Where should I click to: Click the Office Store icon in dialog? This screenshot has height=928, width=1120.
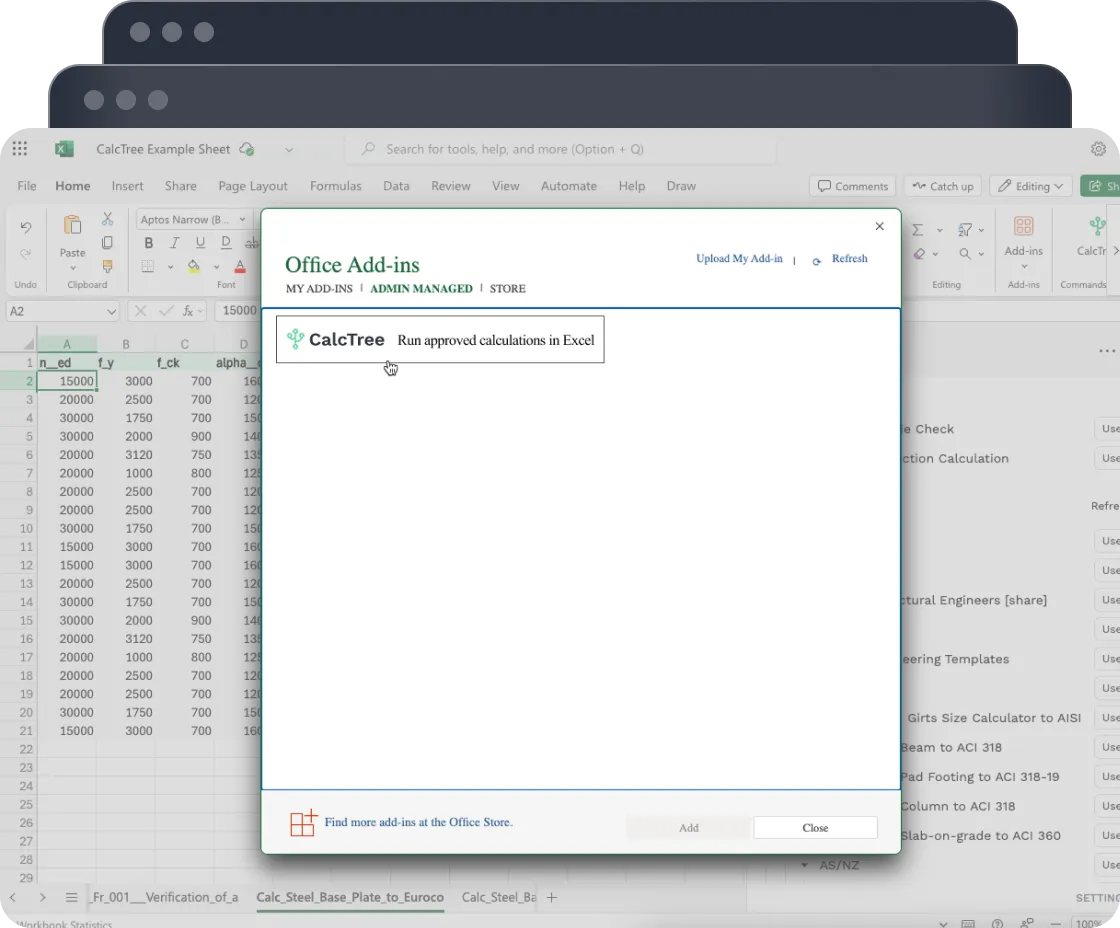coord(304,823)
